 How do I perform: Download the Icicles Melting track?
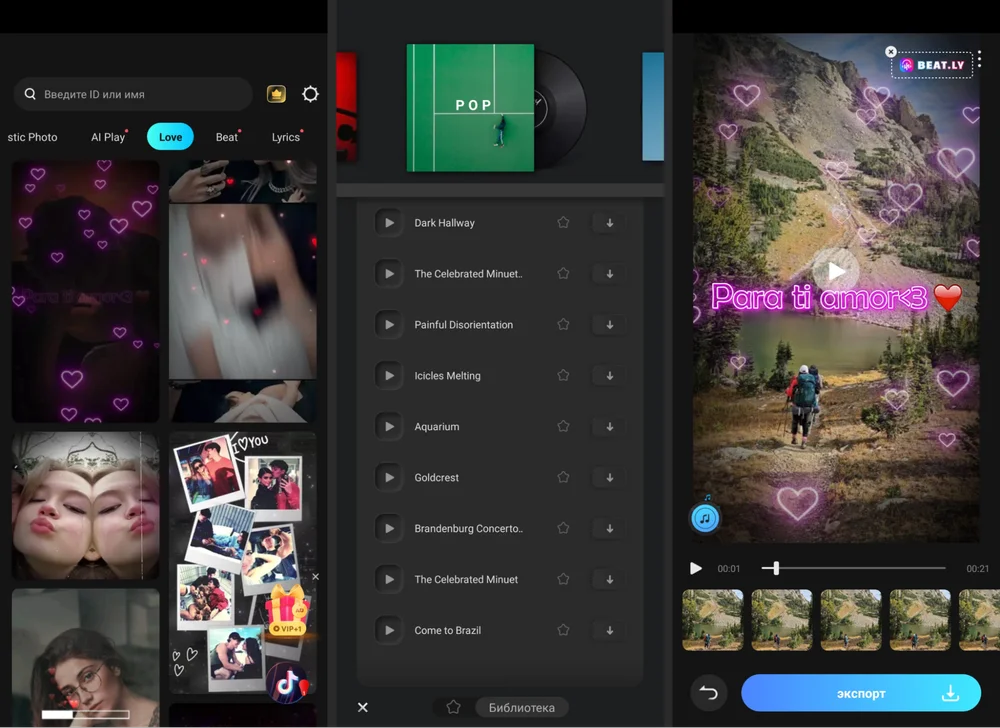(609, 376)
